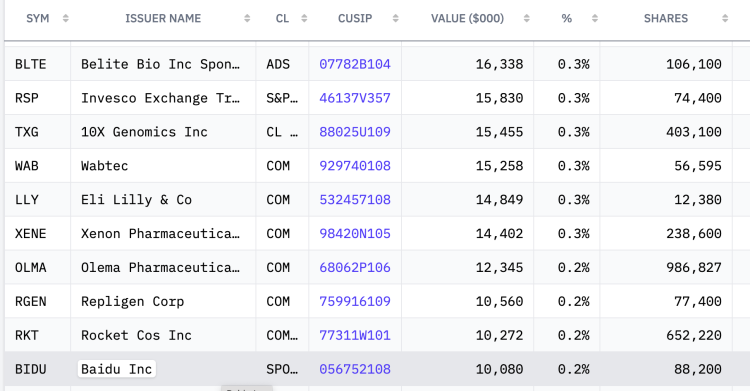Sort by CL column arrows
The width and height of the screenshot is (750, 391).
(x=304, y=19)
